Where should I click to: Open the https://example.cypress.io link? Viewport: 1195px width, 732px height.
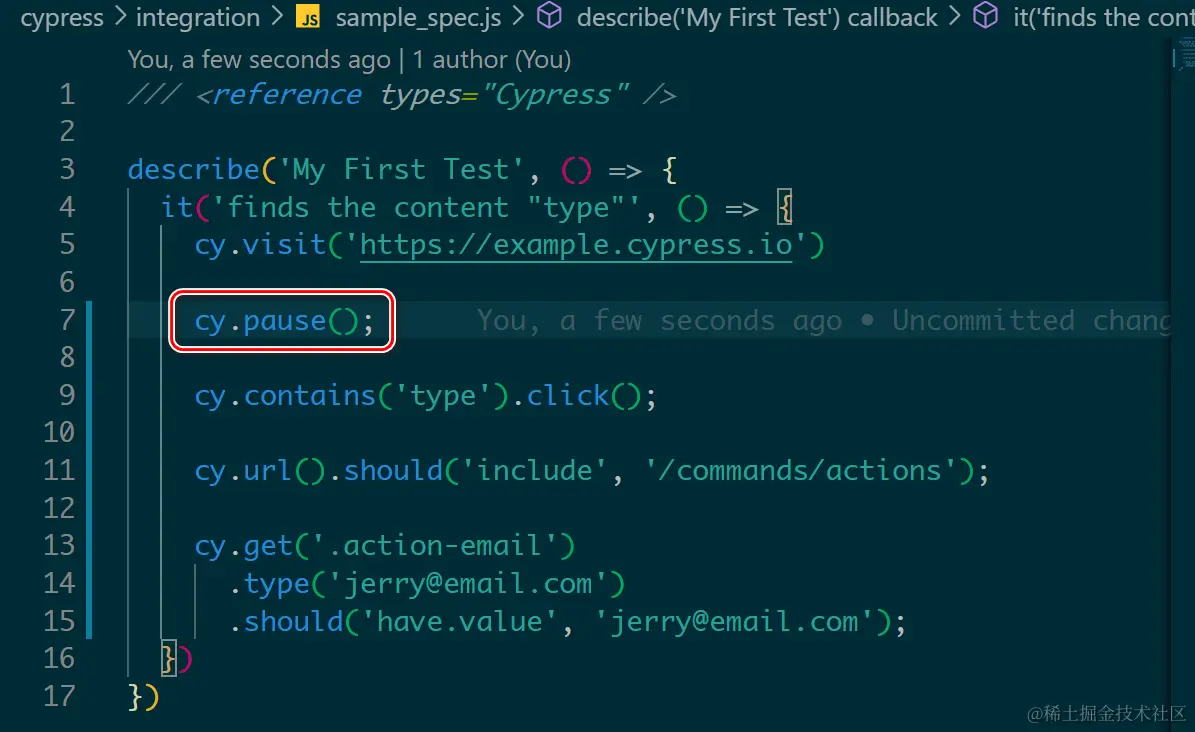click(576, 246)
